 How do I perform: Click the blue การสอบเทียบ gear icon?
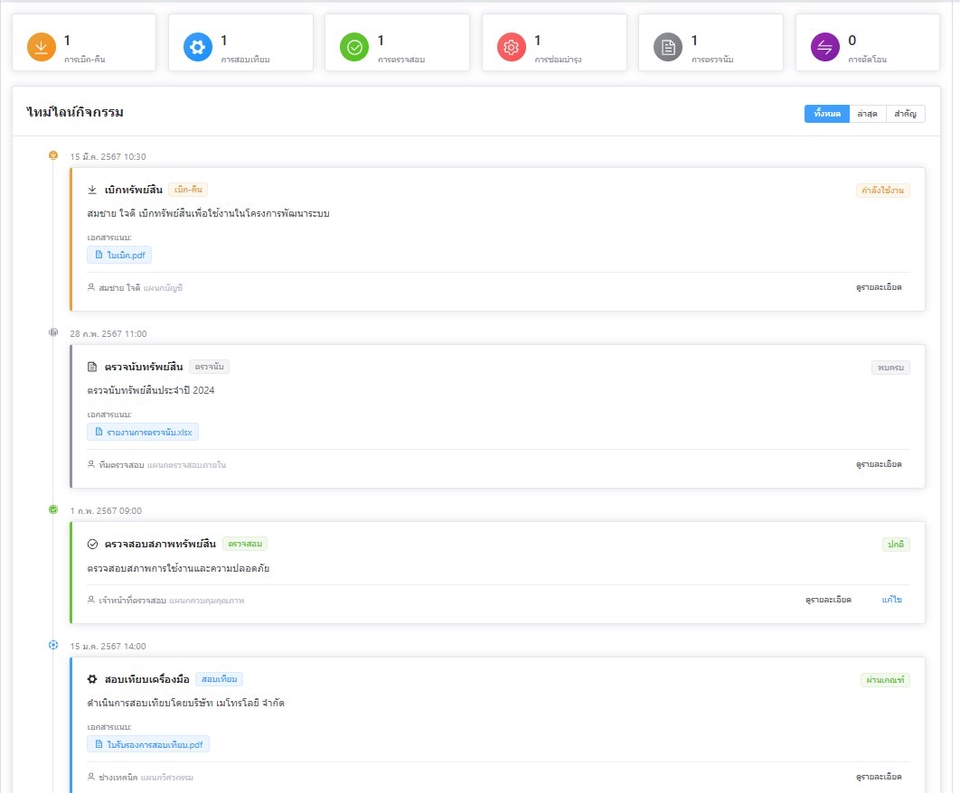coord(198,47)
